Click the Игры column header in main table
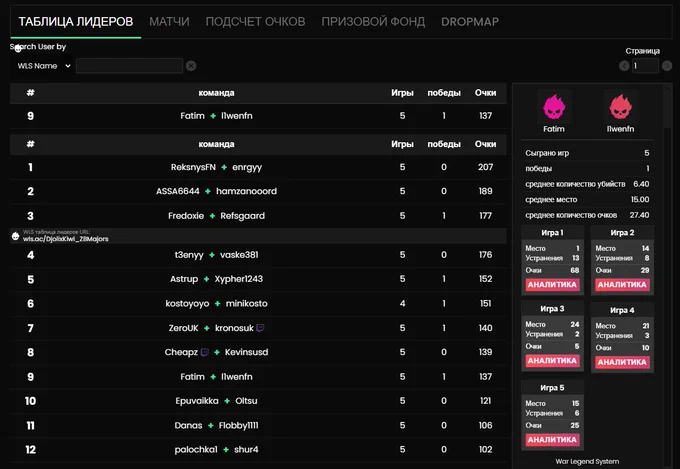The width and height of the screenshot is (680, 469). coord(402,144)
